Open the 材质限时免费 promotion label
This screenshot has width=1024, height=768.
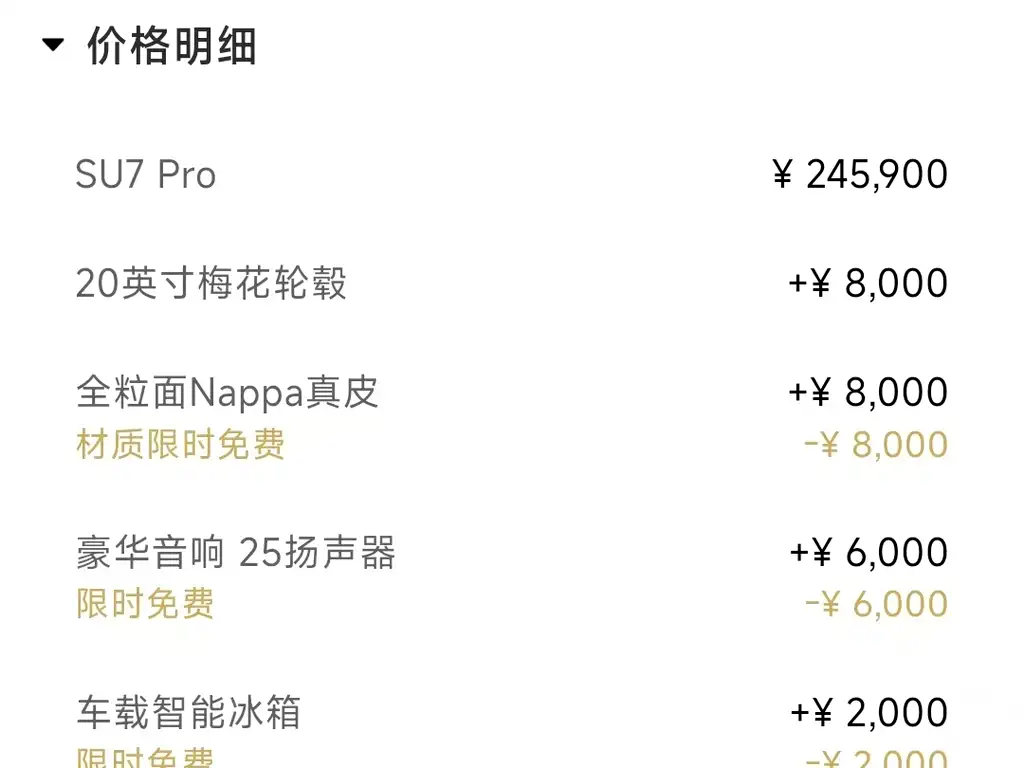tap(180, 445)
